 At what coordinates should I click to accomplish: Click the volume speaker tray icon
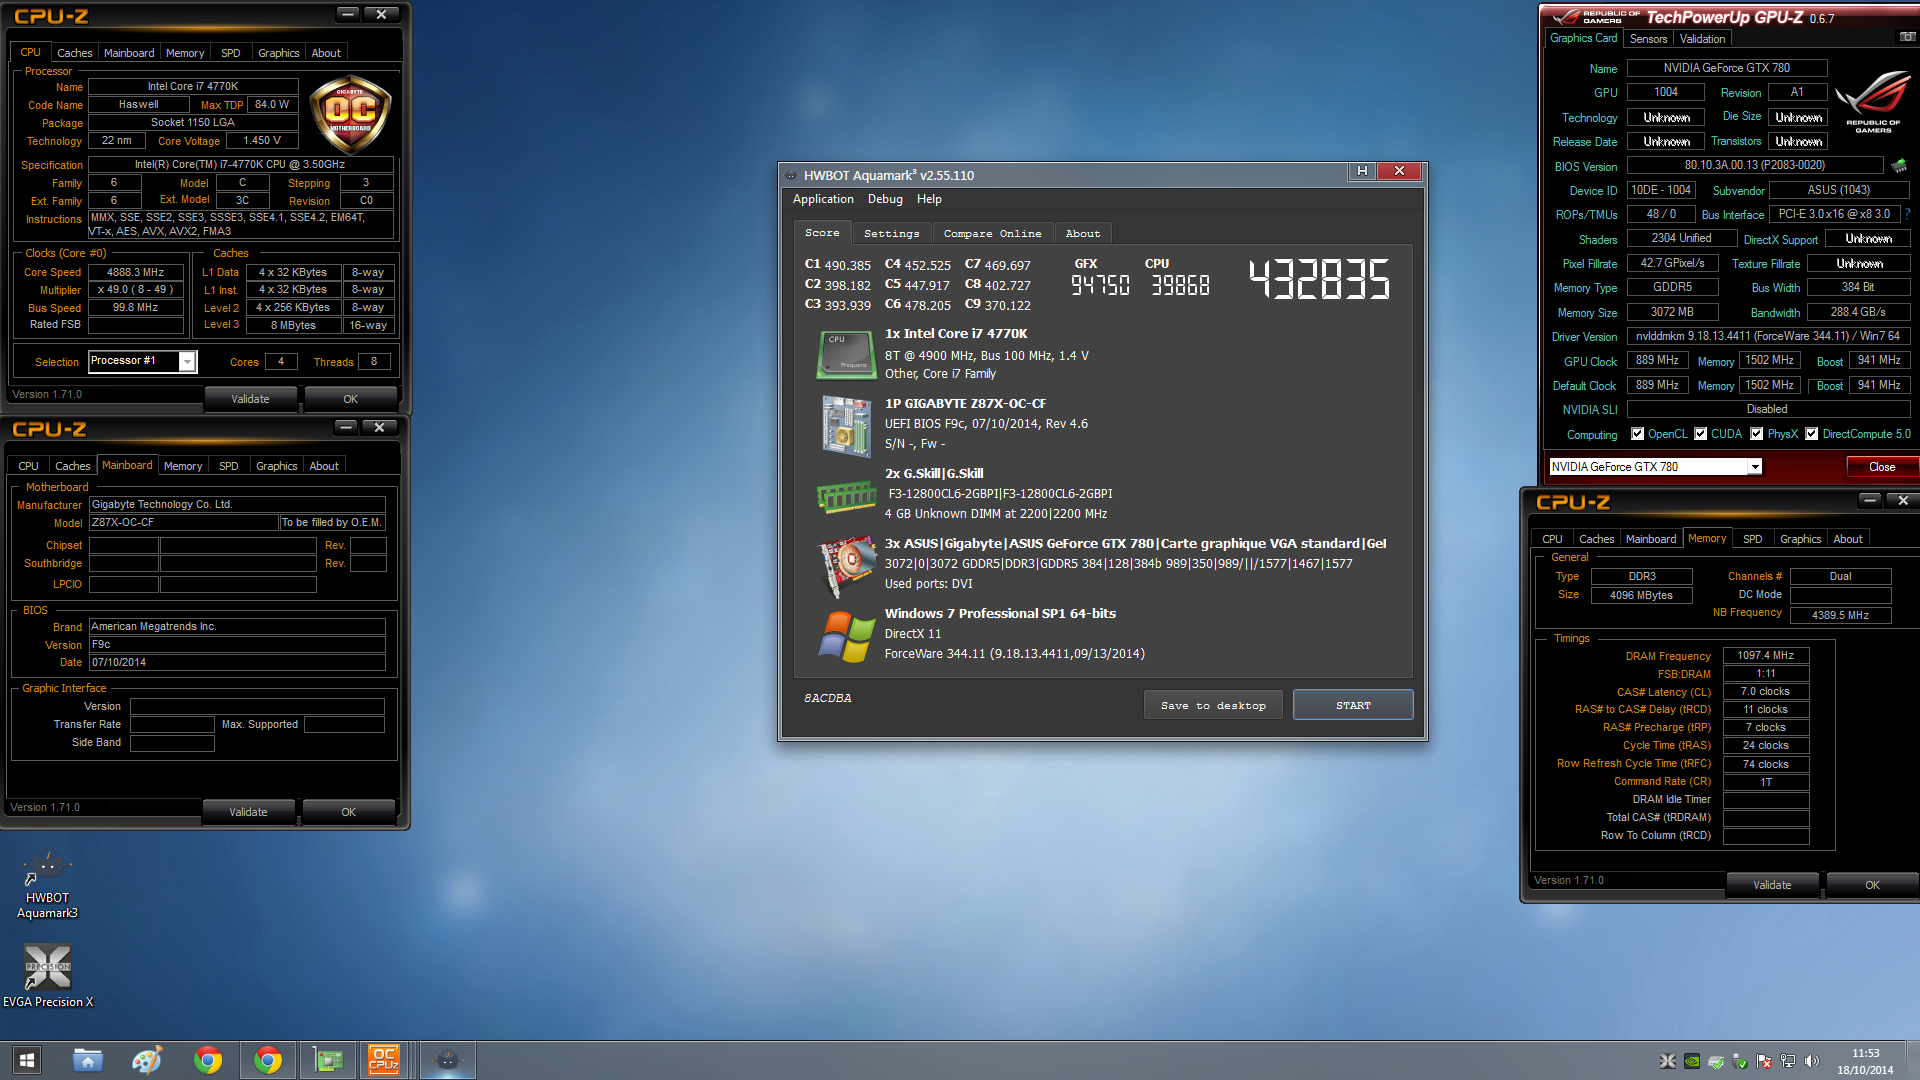tap(1812, 1061)
